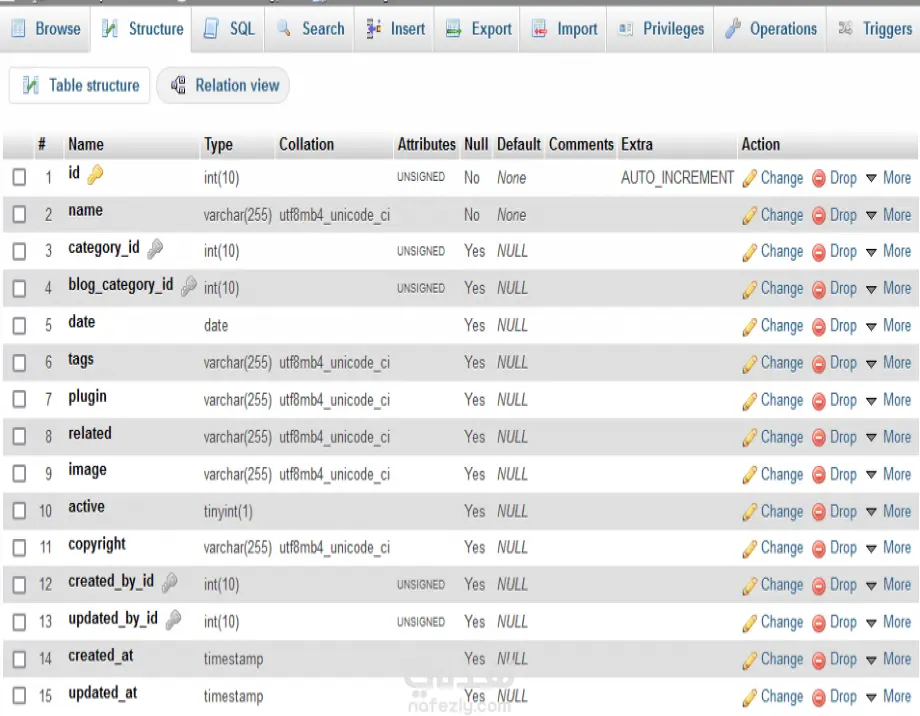The image size is (920, 716).
Task: Click the pencil Change icon for updated_at row
Action: (749, 697)
